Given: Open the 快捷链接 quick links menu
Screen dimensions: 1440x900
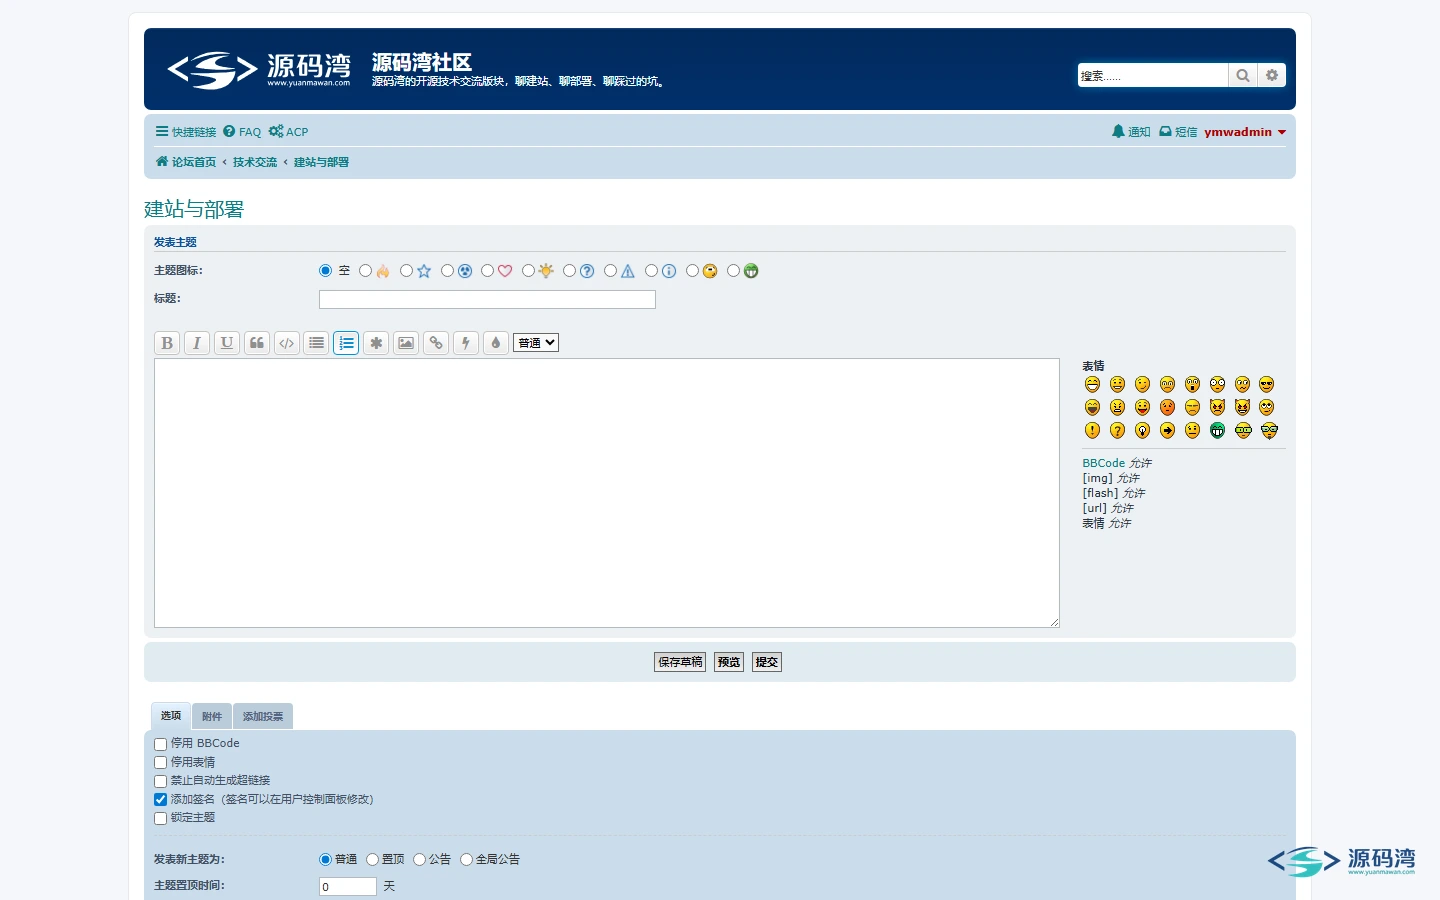Looking at the screenshot, I should pos(186,132).
